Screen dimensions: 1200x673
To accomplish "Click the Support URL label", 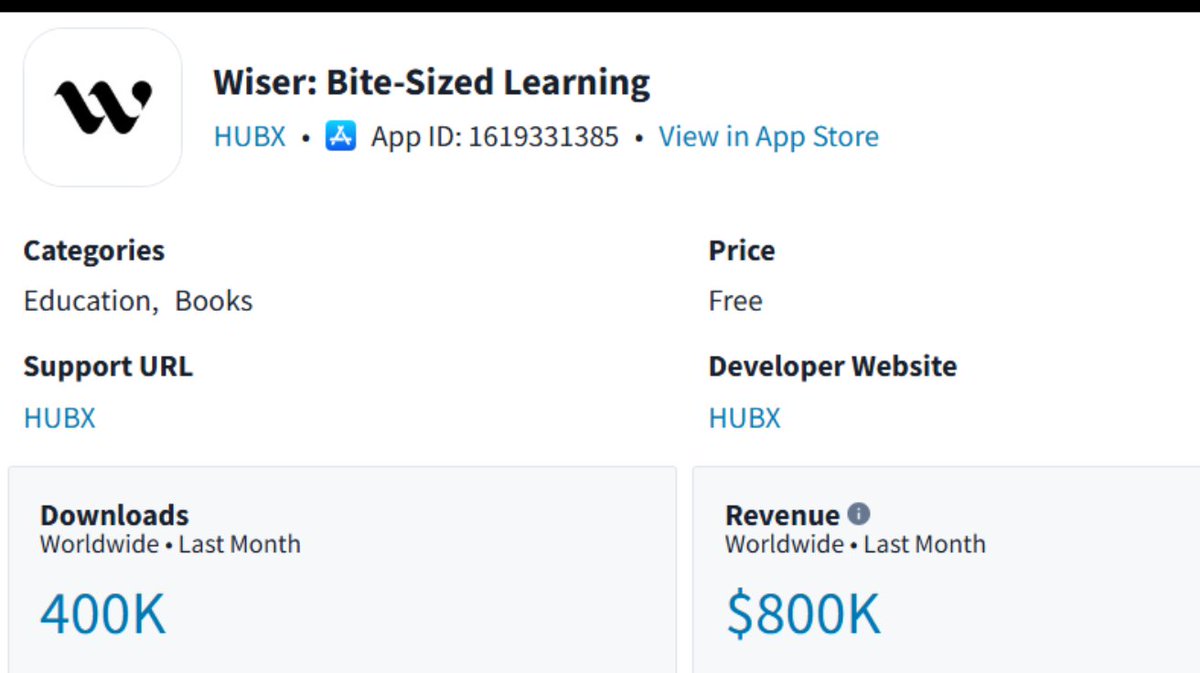I will tap(108, 366).
